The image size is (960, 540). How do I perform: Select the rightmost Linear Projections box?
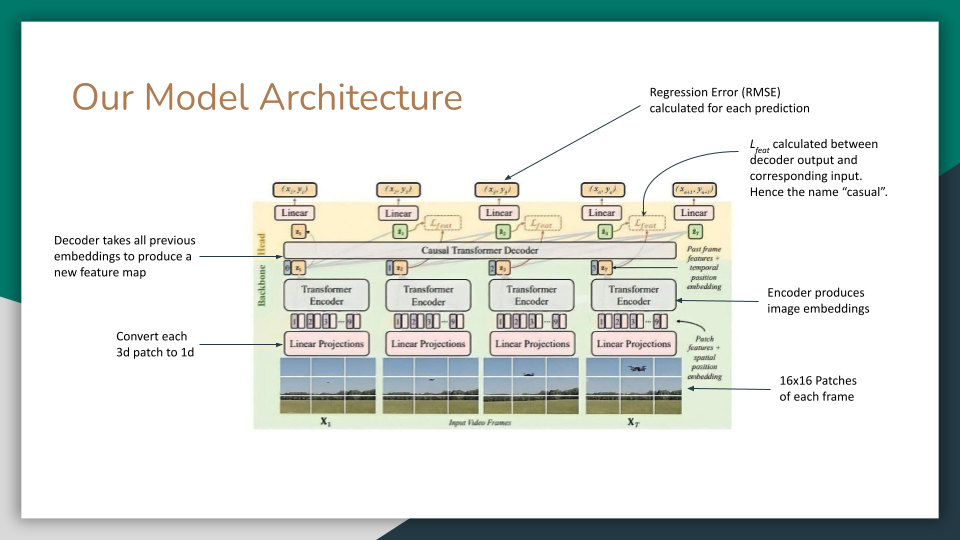coord(633,344)
